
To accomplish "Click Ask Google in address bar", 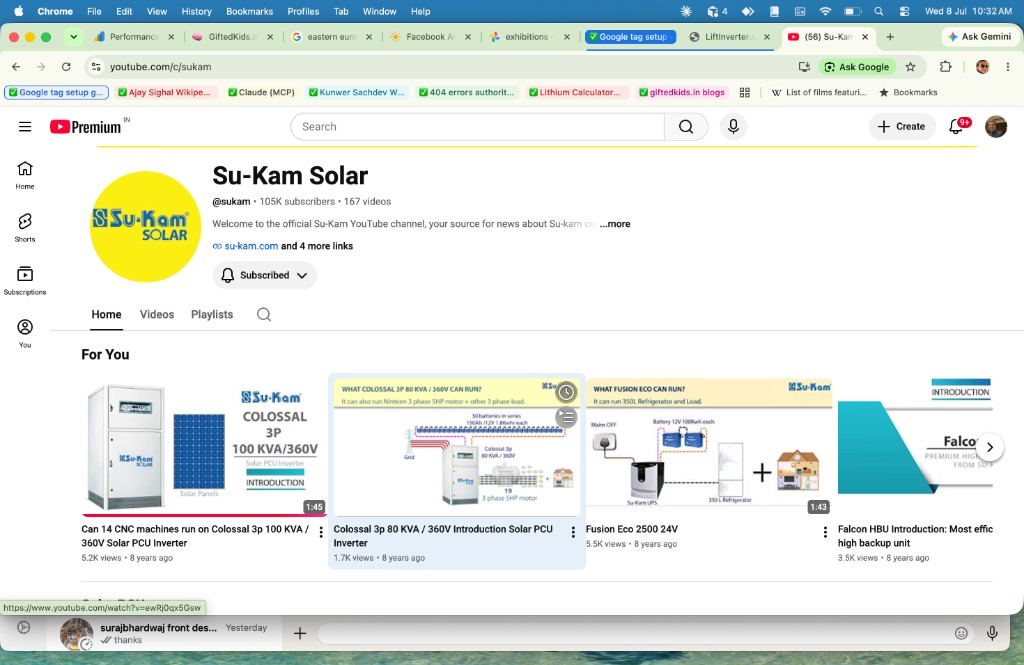I will [856, 67].
